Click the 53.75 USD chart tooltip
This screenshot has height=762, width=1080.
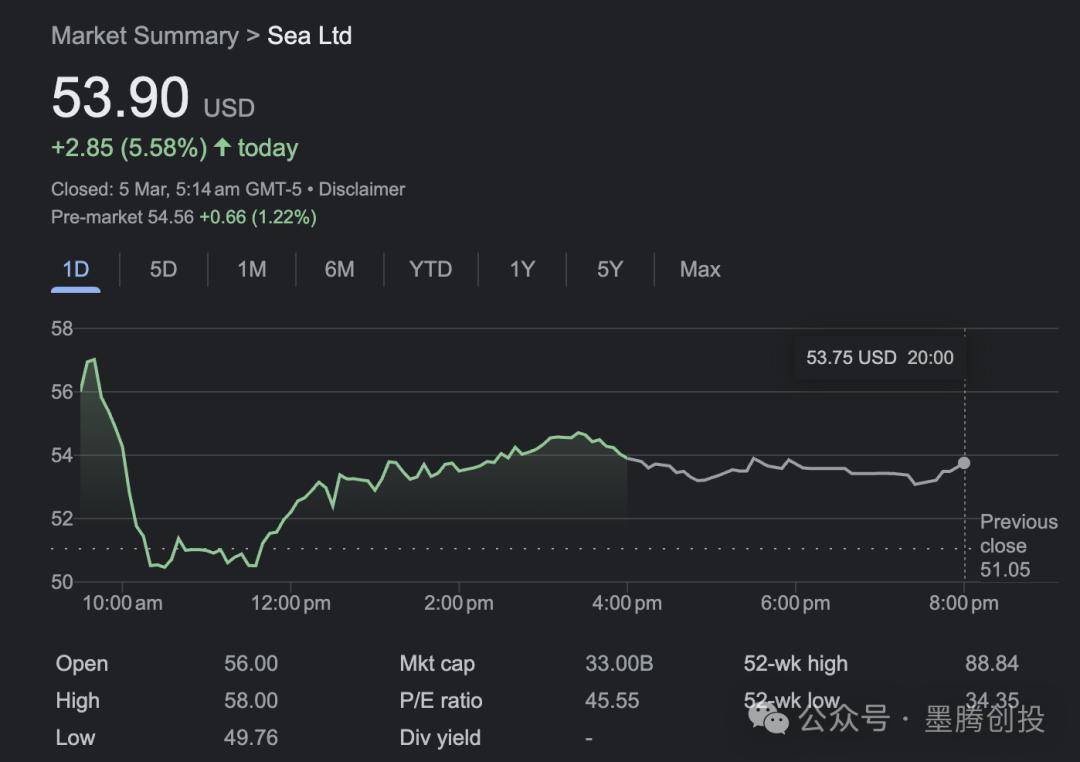[x=879, y=358]
